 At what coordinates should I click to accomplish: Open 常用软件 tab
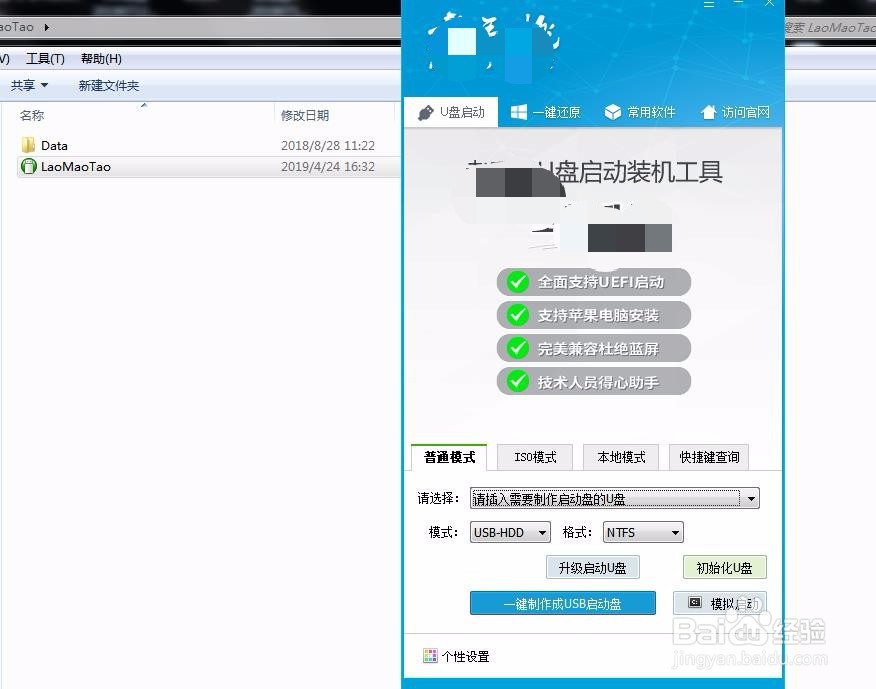tap(640, 112)
